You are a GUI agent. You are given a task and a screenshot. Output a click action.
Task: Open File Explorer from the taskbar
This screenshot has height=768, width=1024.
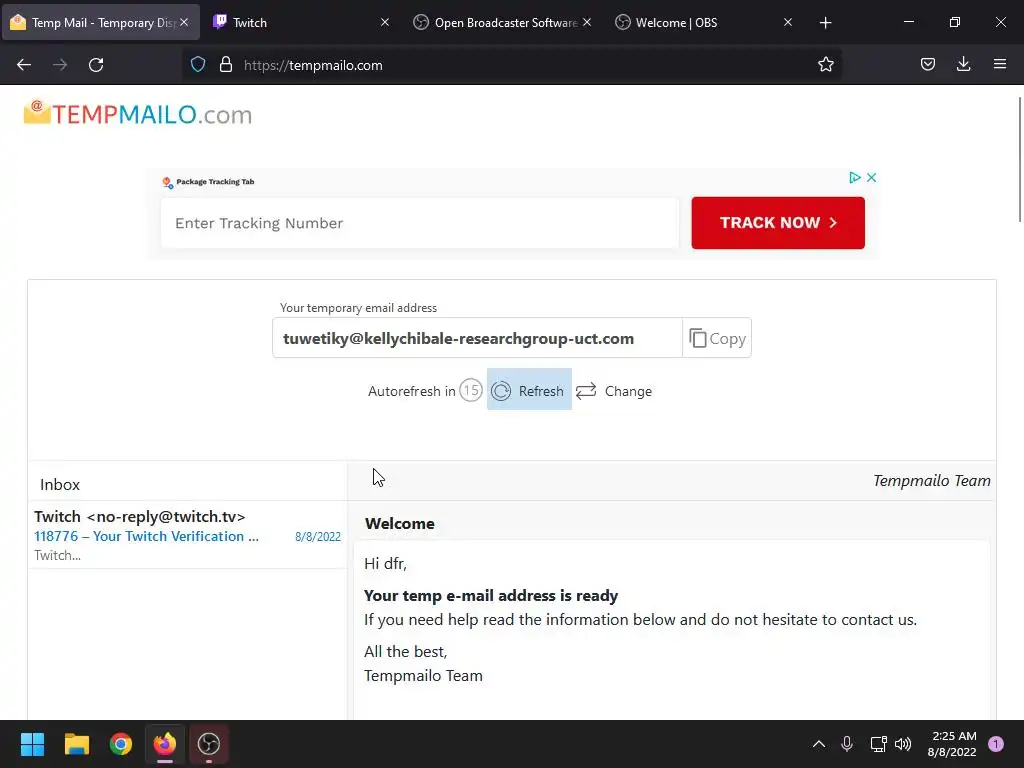[76, 744]
